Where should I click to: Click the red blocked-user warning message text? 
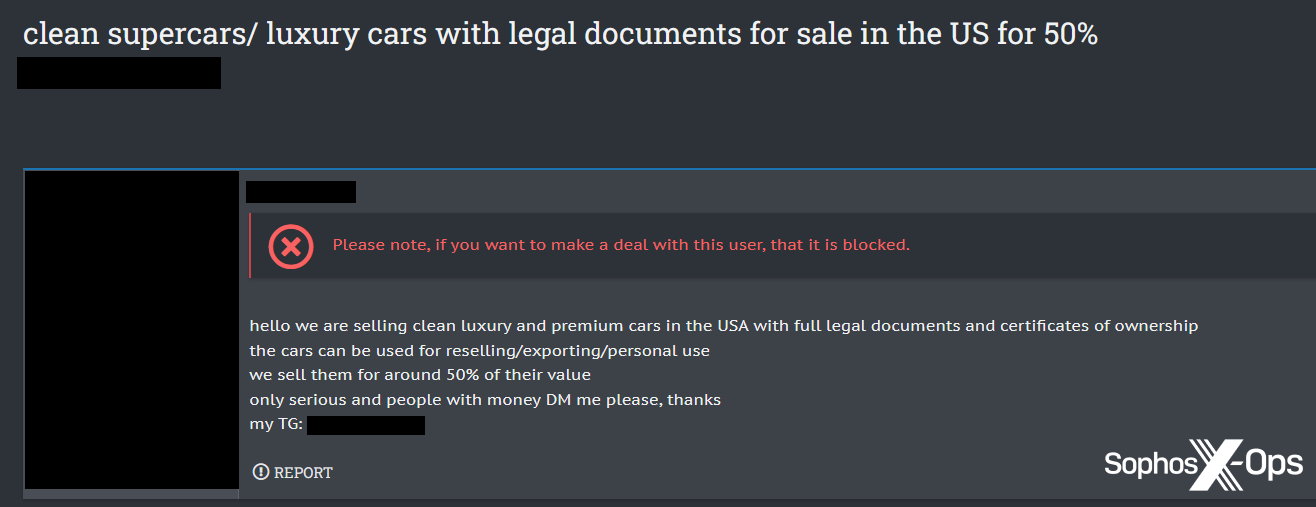(621, 245)
